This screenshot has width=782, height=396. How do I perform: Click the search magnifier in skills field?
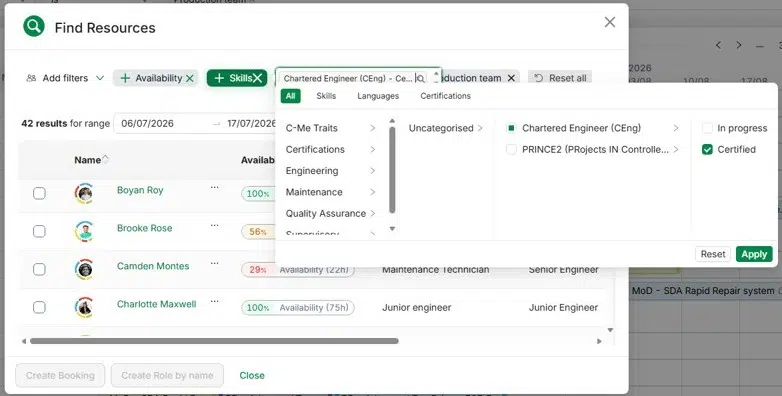click(420, 79)
